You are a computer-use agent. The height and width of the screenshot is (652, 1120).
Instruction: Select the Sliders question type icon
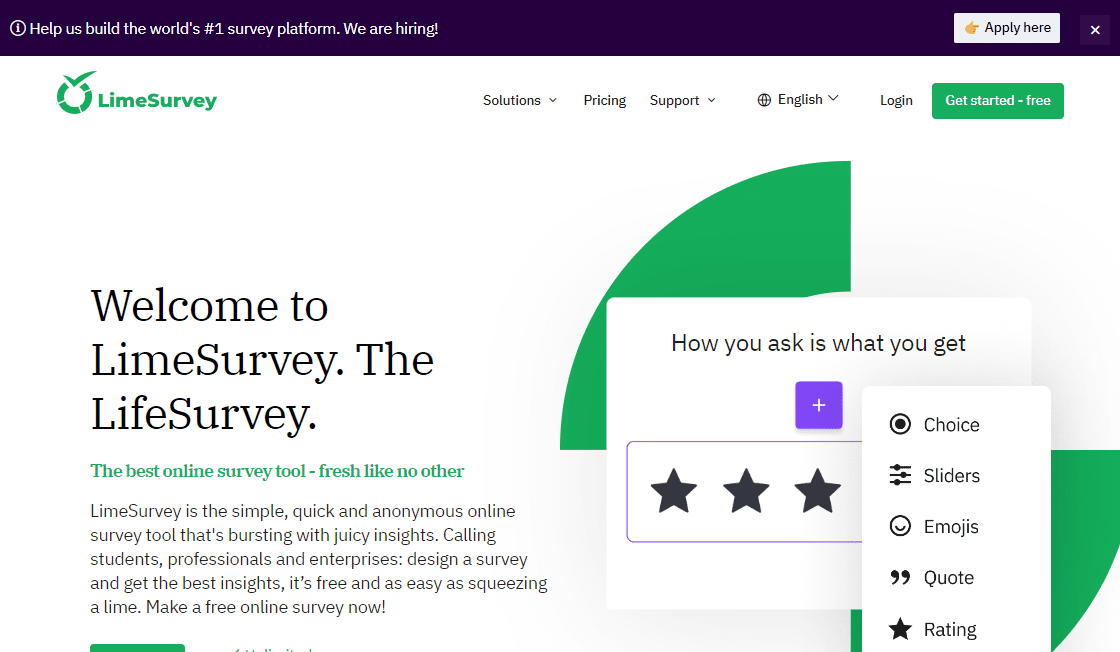[902, 475]
